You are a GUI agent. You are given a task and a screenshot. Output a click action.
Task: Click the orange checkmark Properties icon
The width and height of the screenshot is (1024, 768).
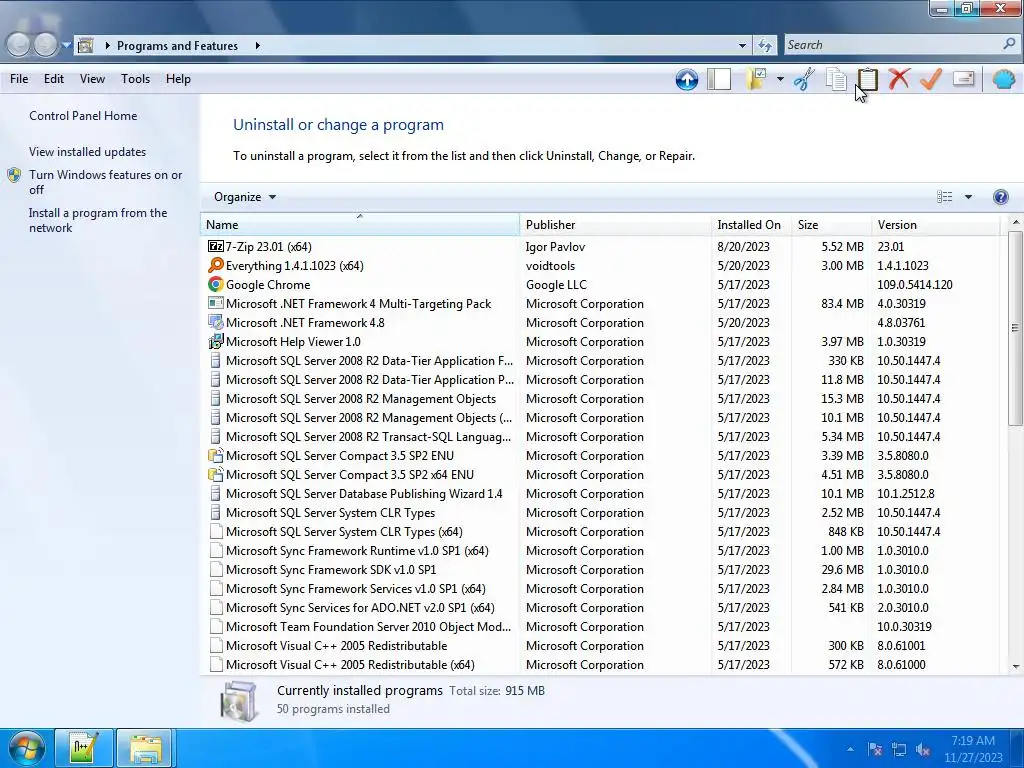click(931, 79)
